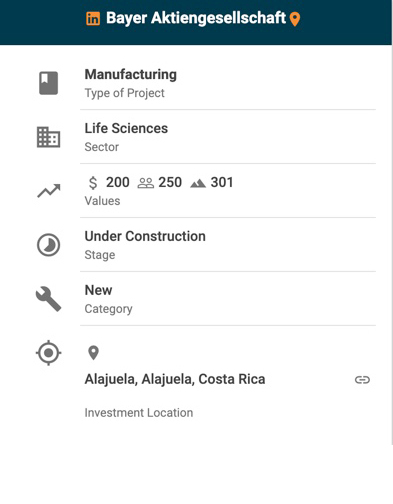Click the book icon for Type of Project
The width and height of the screenshot is (393, 504).
[x=49, y=83]
